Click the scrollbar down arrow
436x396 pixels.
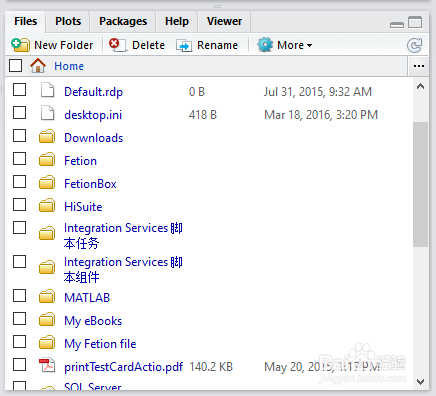[420, 381]
